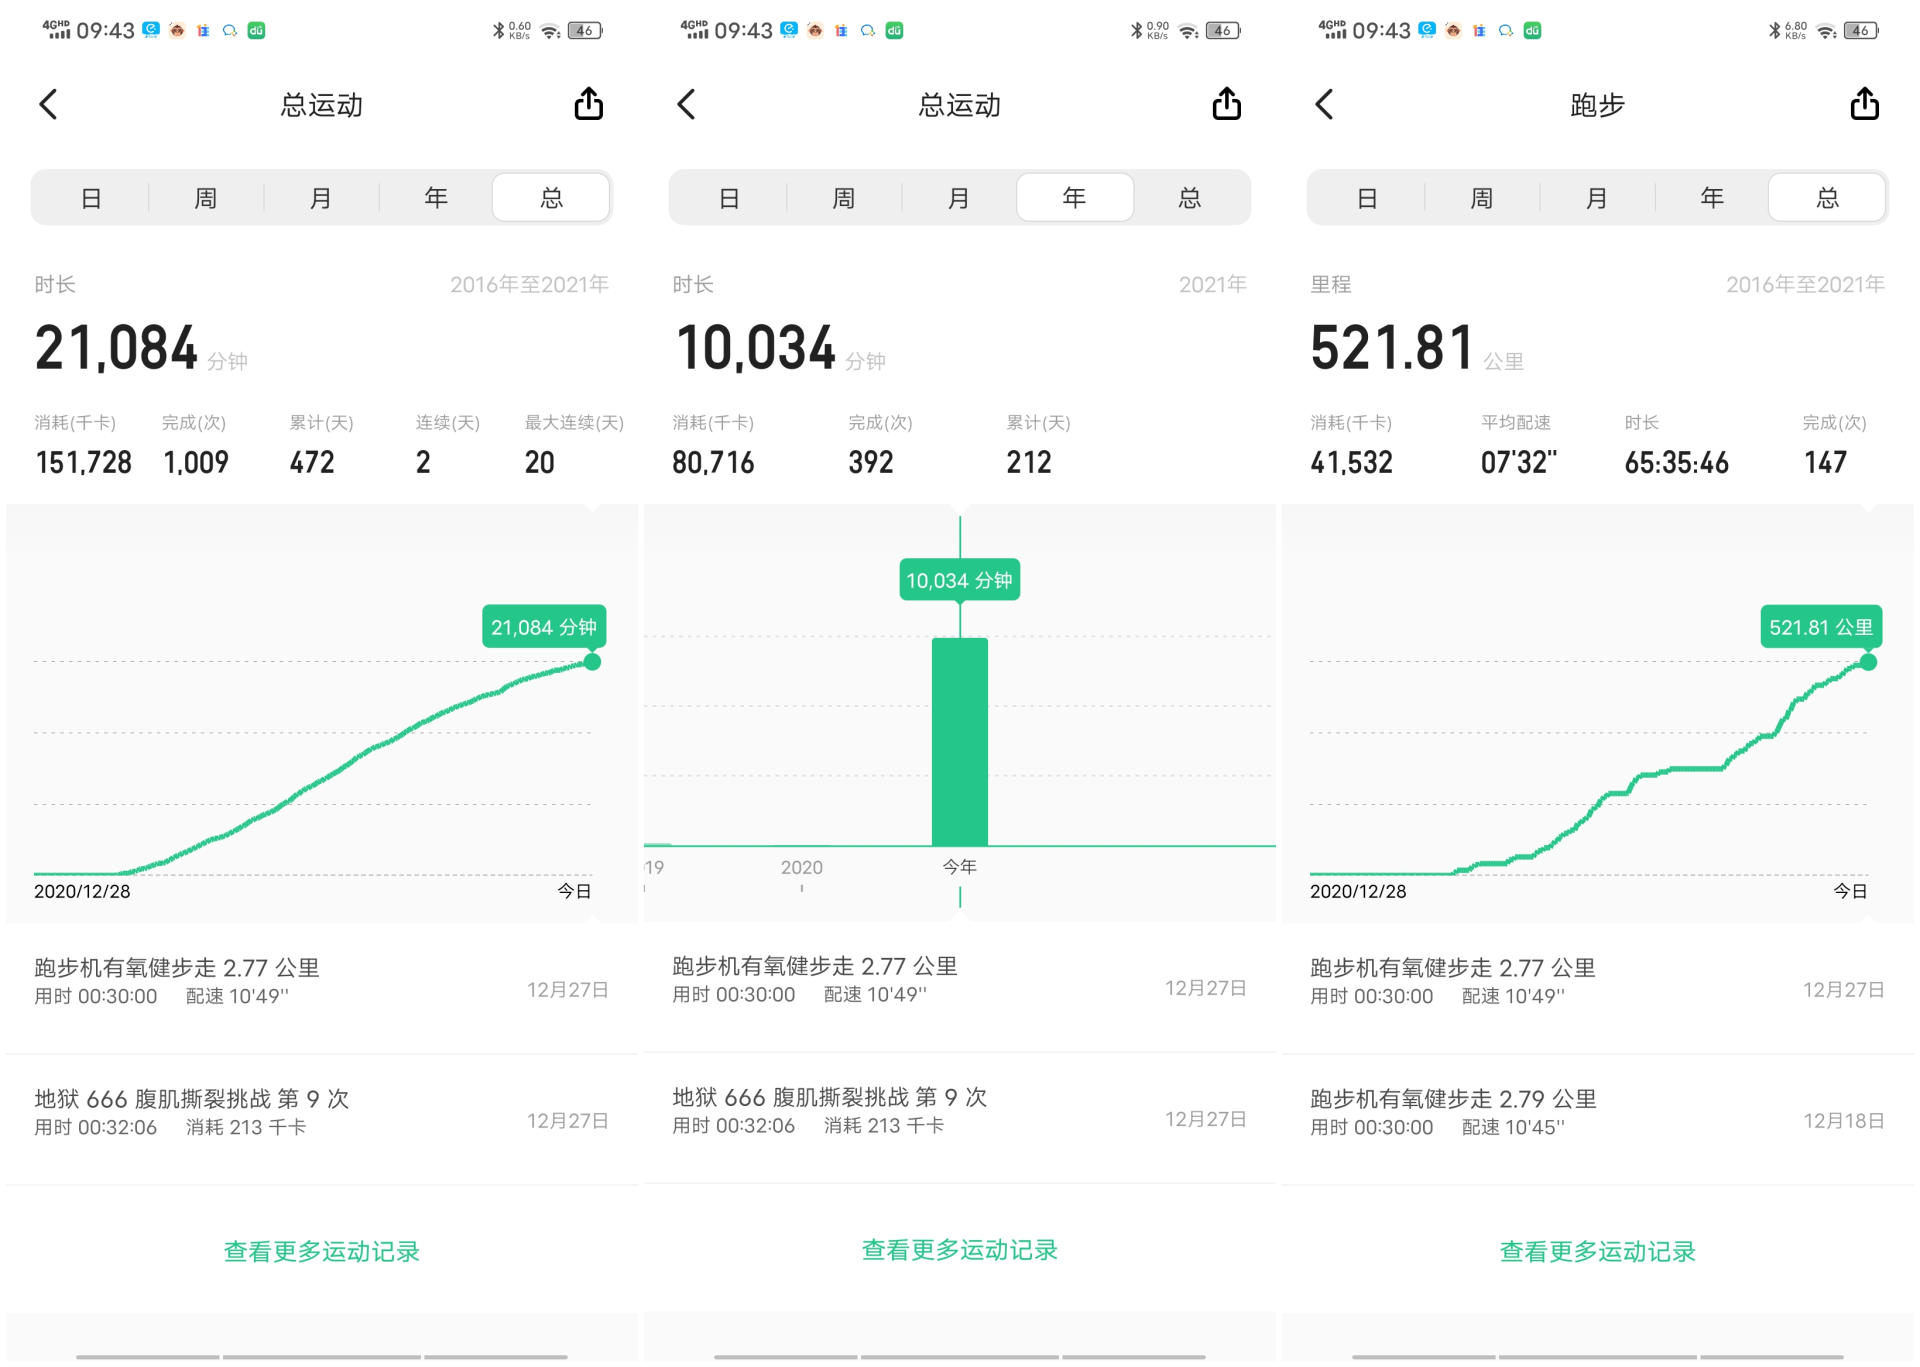The height and width of the screenshot is (1367, 1920).
Task: Tap the 1,009 完成(次) value
Action: pyautogui.click(x=196, y=462)
